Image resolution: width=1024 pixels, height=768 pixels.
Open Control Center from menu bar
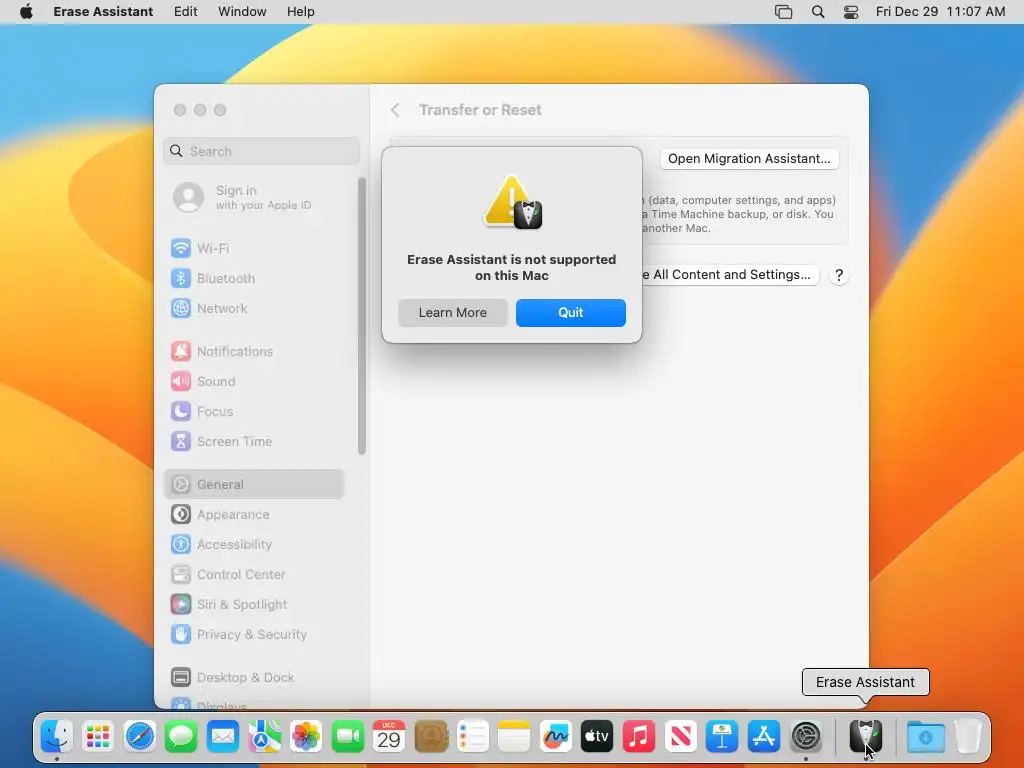[851, 12]
